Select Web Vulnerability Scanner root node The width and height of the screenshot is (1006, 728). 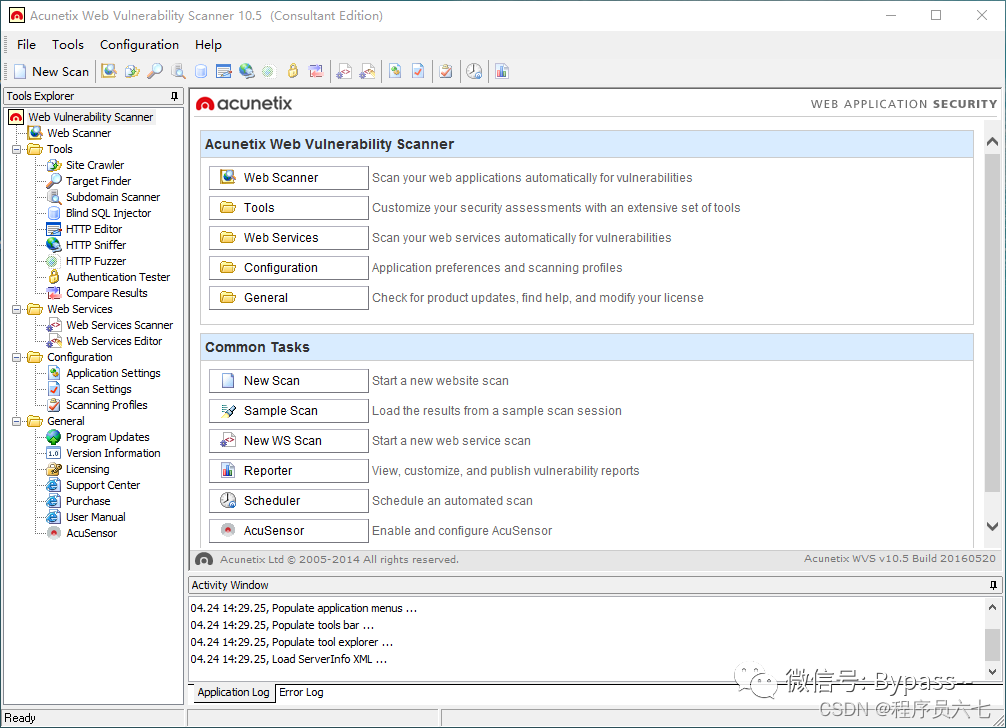click(90, 117)
